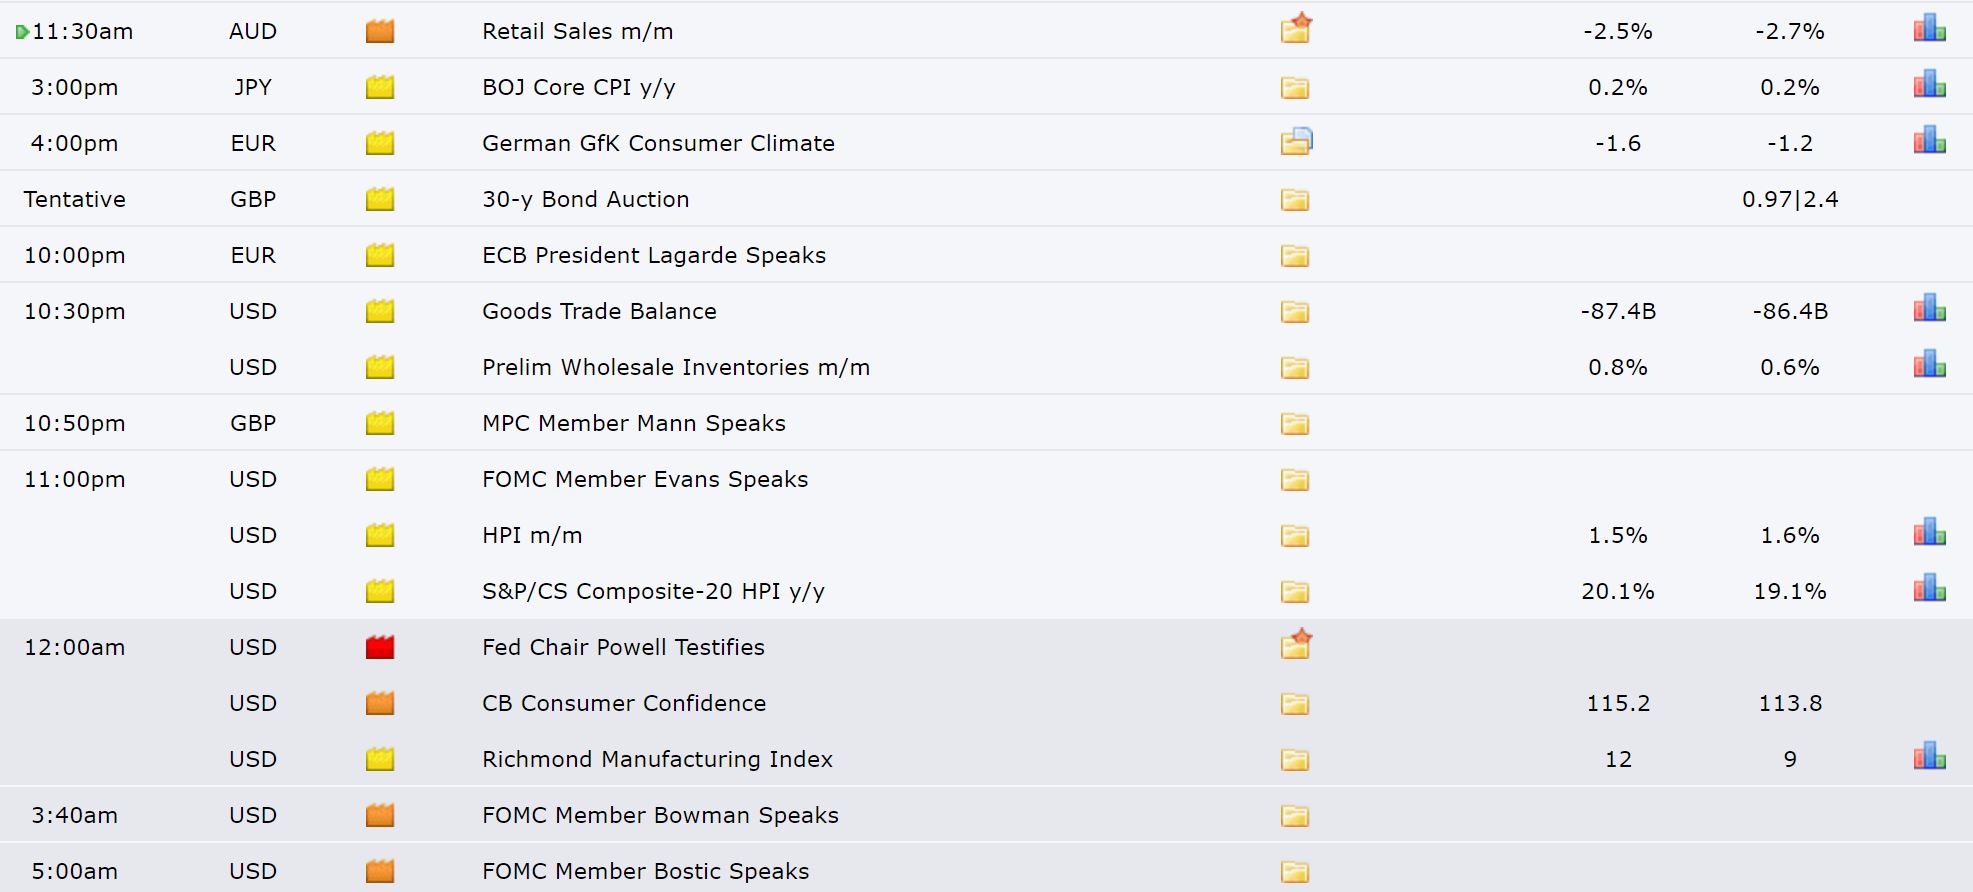Open detail folder for FOMC Member Bowman Speaks
Image resolution: width=1973 pixels, height=892 pixels.
[1295, 815]
